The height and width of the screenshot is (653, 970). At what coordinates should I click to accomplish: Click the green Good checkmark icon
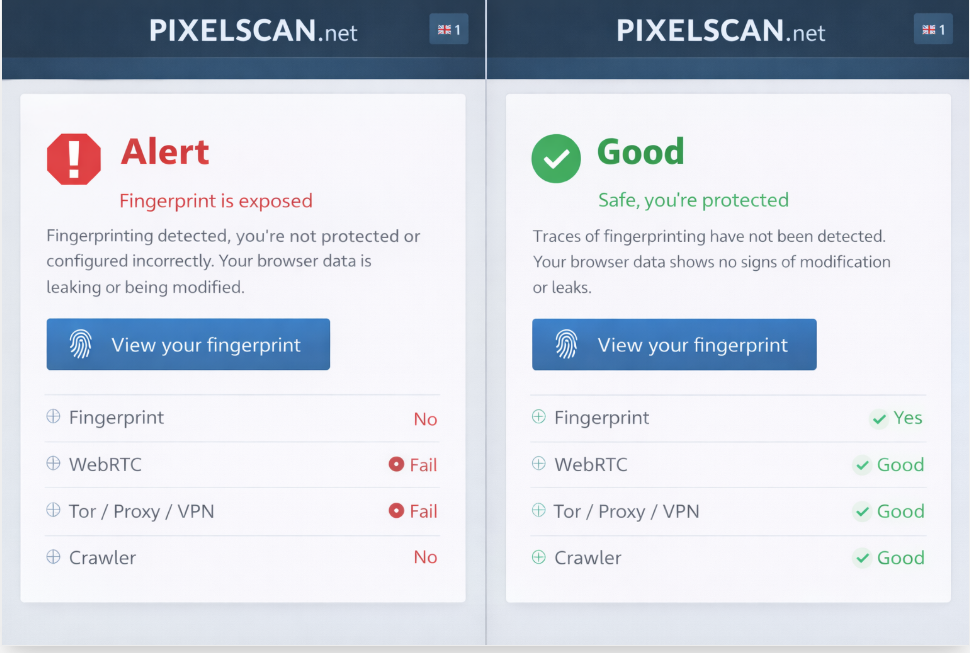tap(556, 158)
